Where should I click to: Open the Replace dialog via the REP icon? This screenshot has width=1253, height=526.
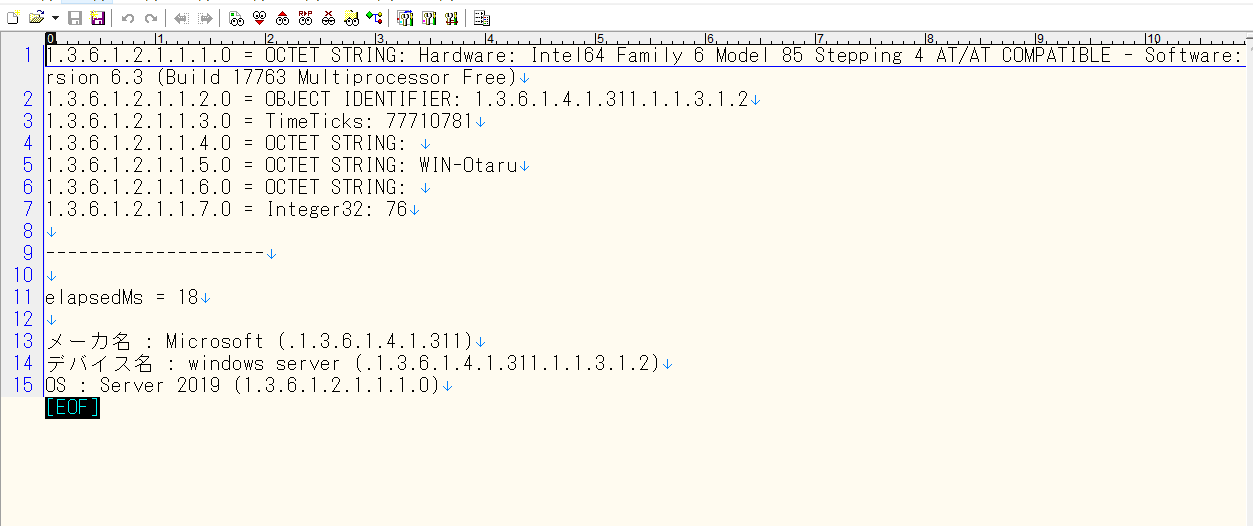coord(305,18)
